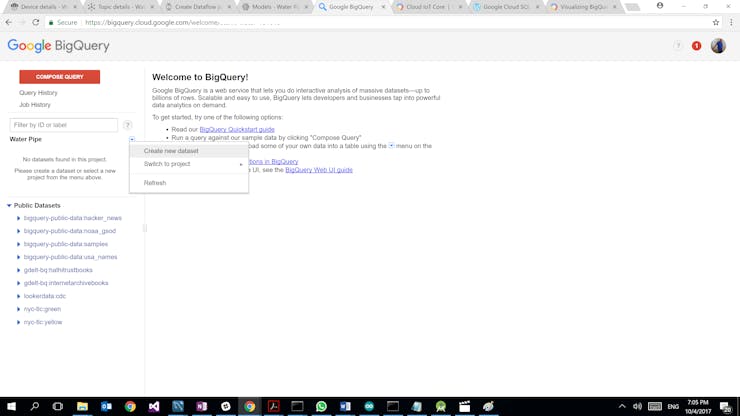Open the taskbar clock showing 7:05 PM
The width and height of the screenshot is (740, 416).
pos(698,407)
